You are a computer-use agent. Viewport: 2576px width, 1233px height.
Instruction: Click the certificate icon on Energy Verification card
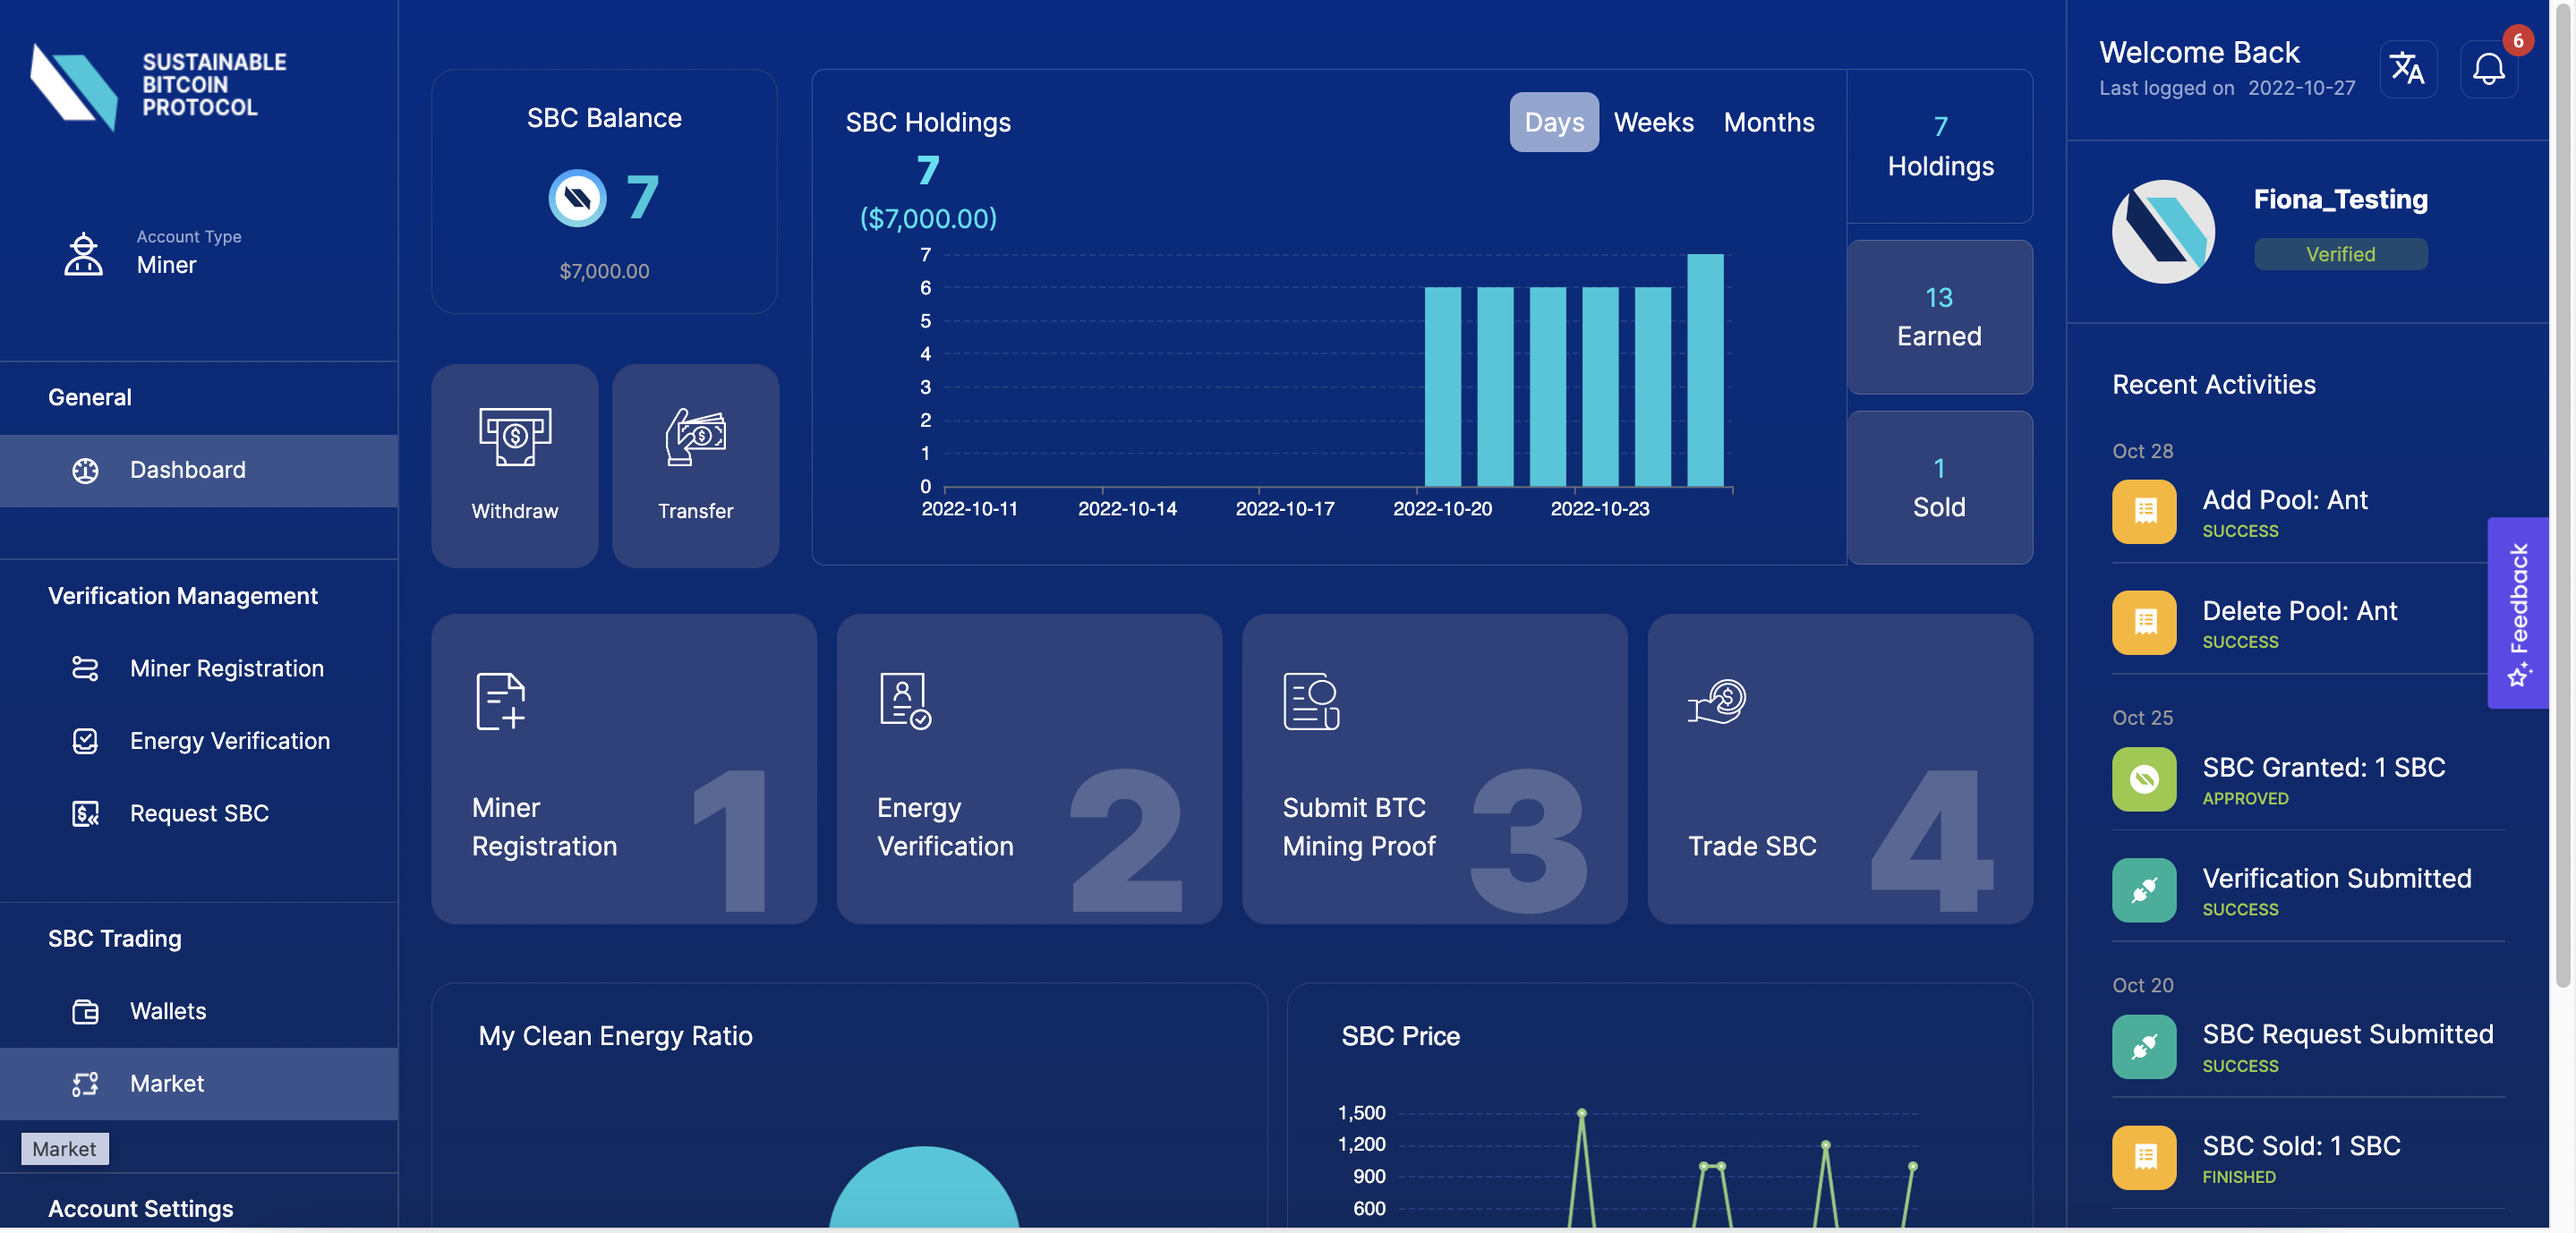pyautogui.click(x=905, y=701)
